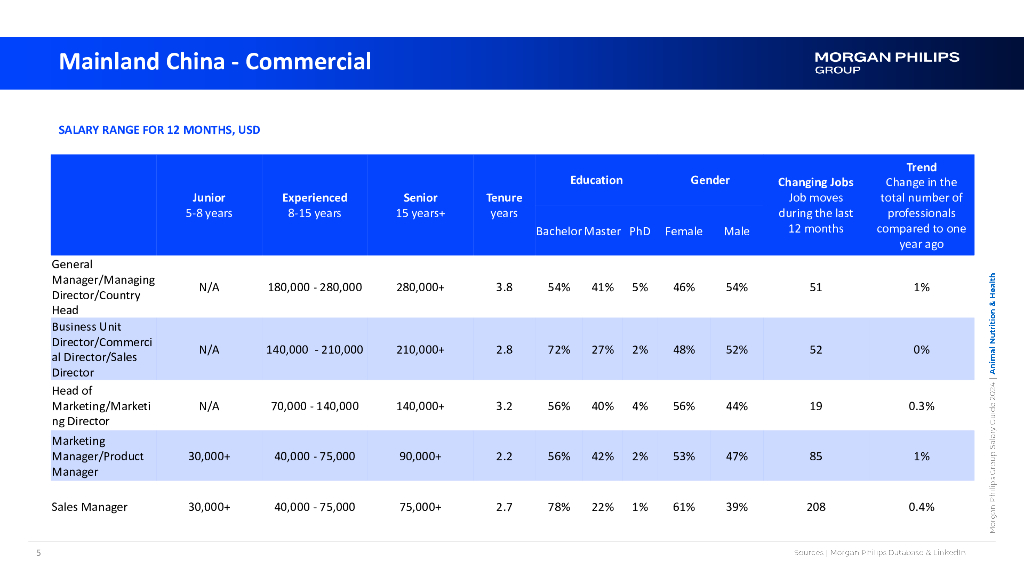This screenshot has width=1024, height=576.
Task: Select the 180,000 - 280,000 salary cell
Action: (314, 287)
